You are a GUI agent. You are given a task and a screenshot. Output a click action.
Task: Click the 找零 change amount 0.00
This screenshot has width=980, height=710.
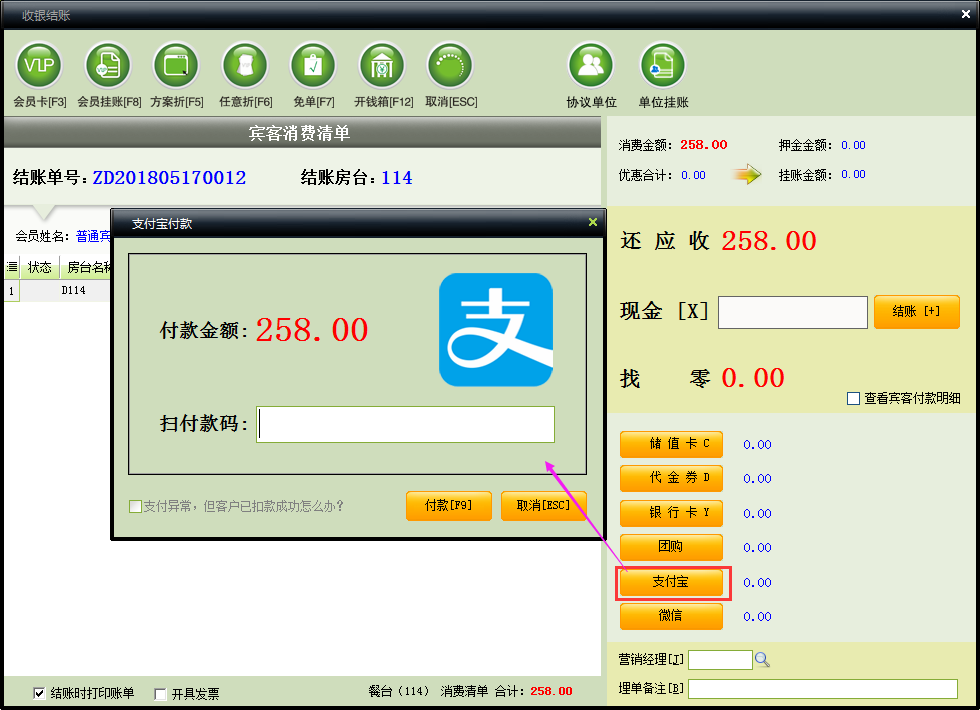[x=752, y=378]
